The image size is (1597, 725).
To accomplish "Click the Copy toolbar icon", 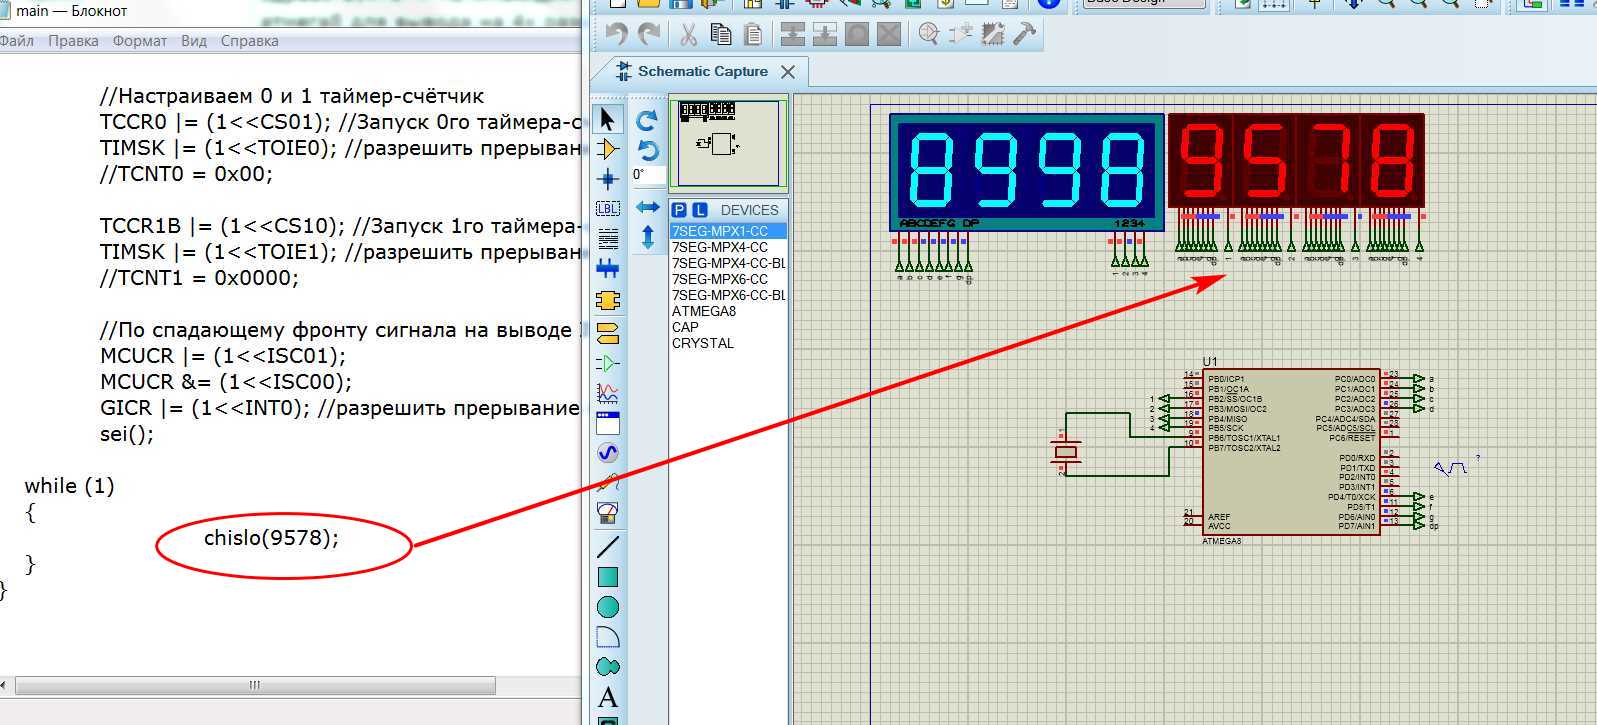I will [x=721, y=34].
